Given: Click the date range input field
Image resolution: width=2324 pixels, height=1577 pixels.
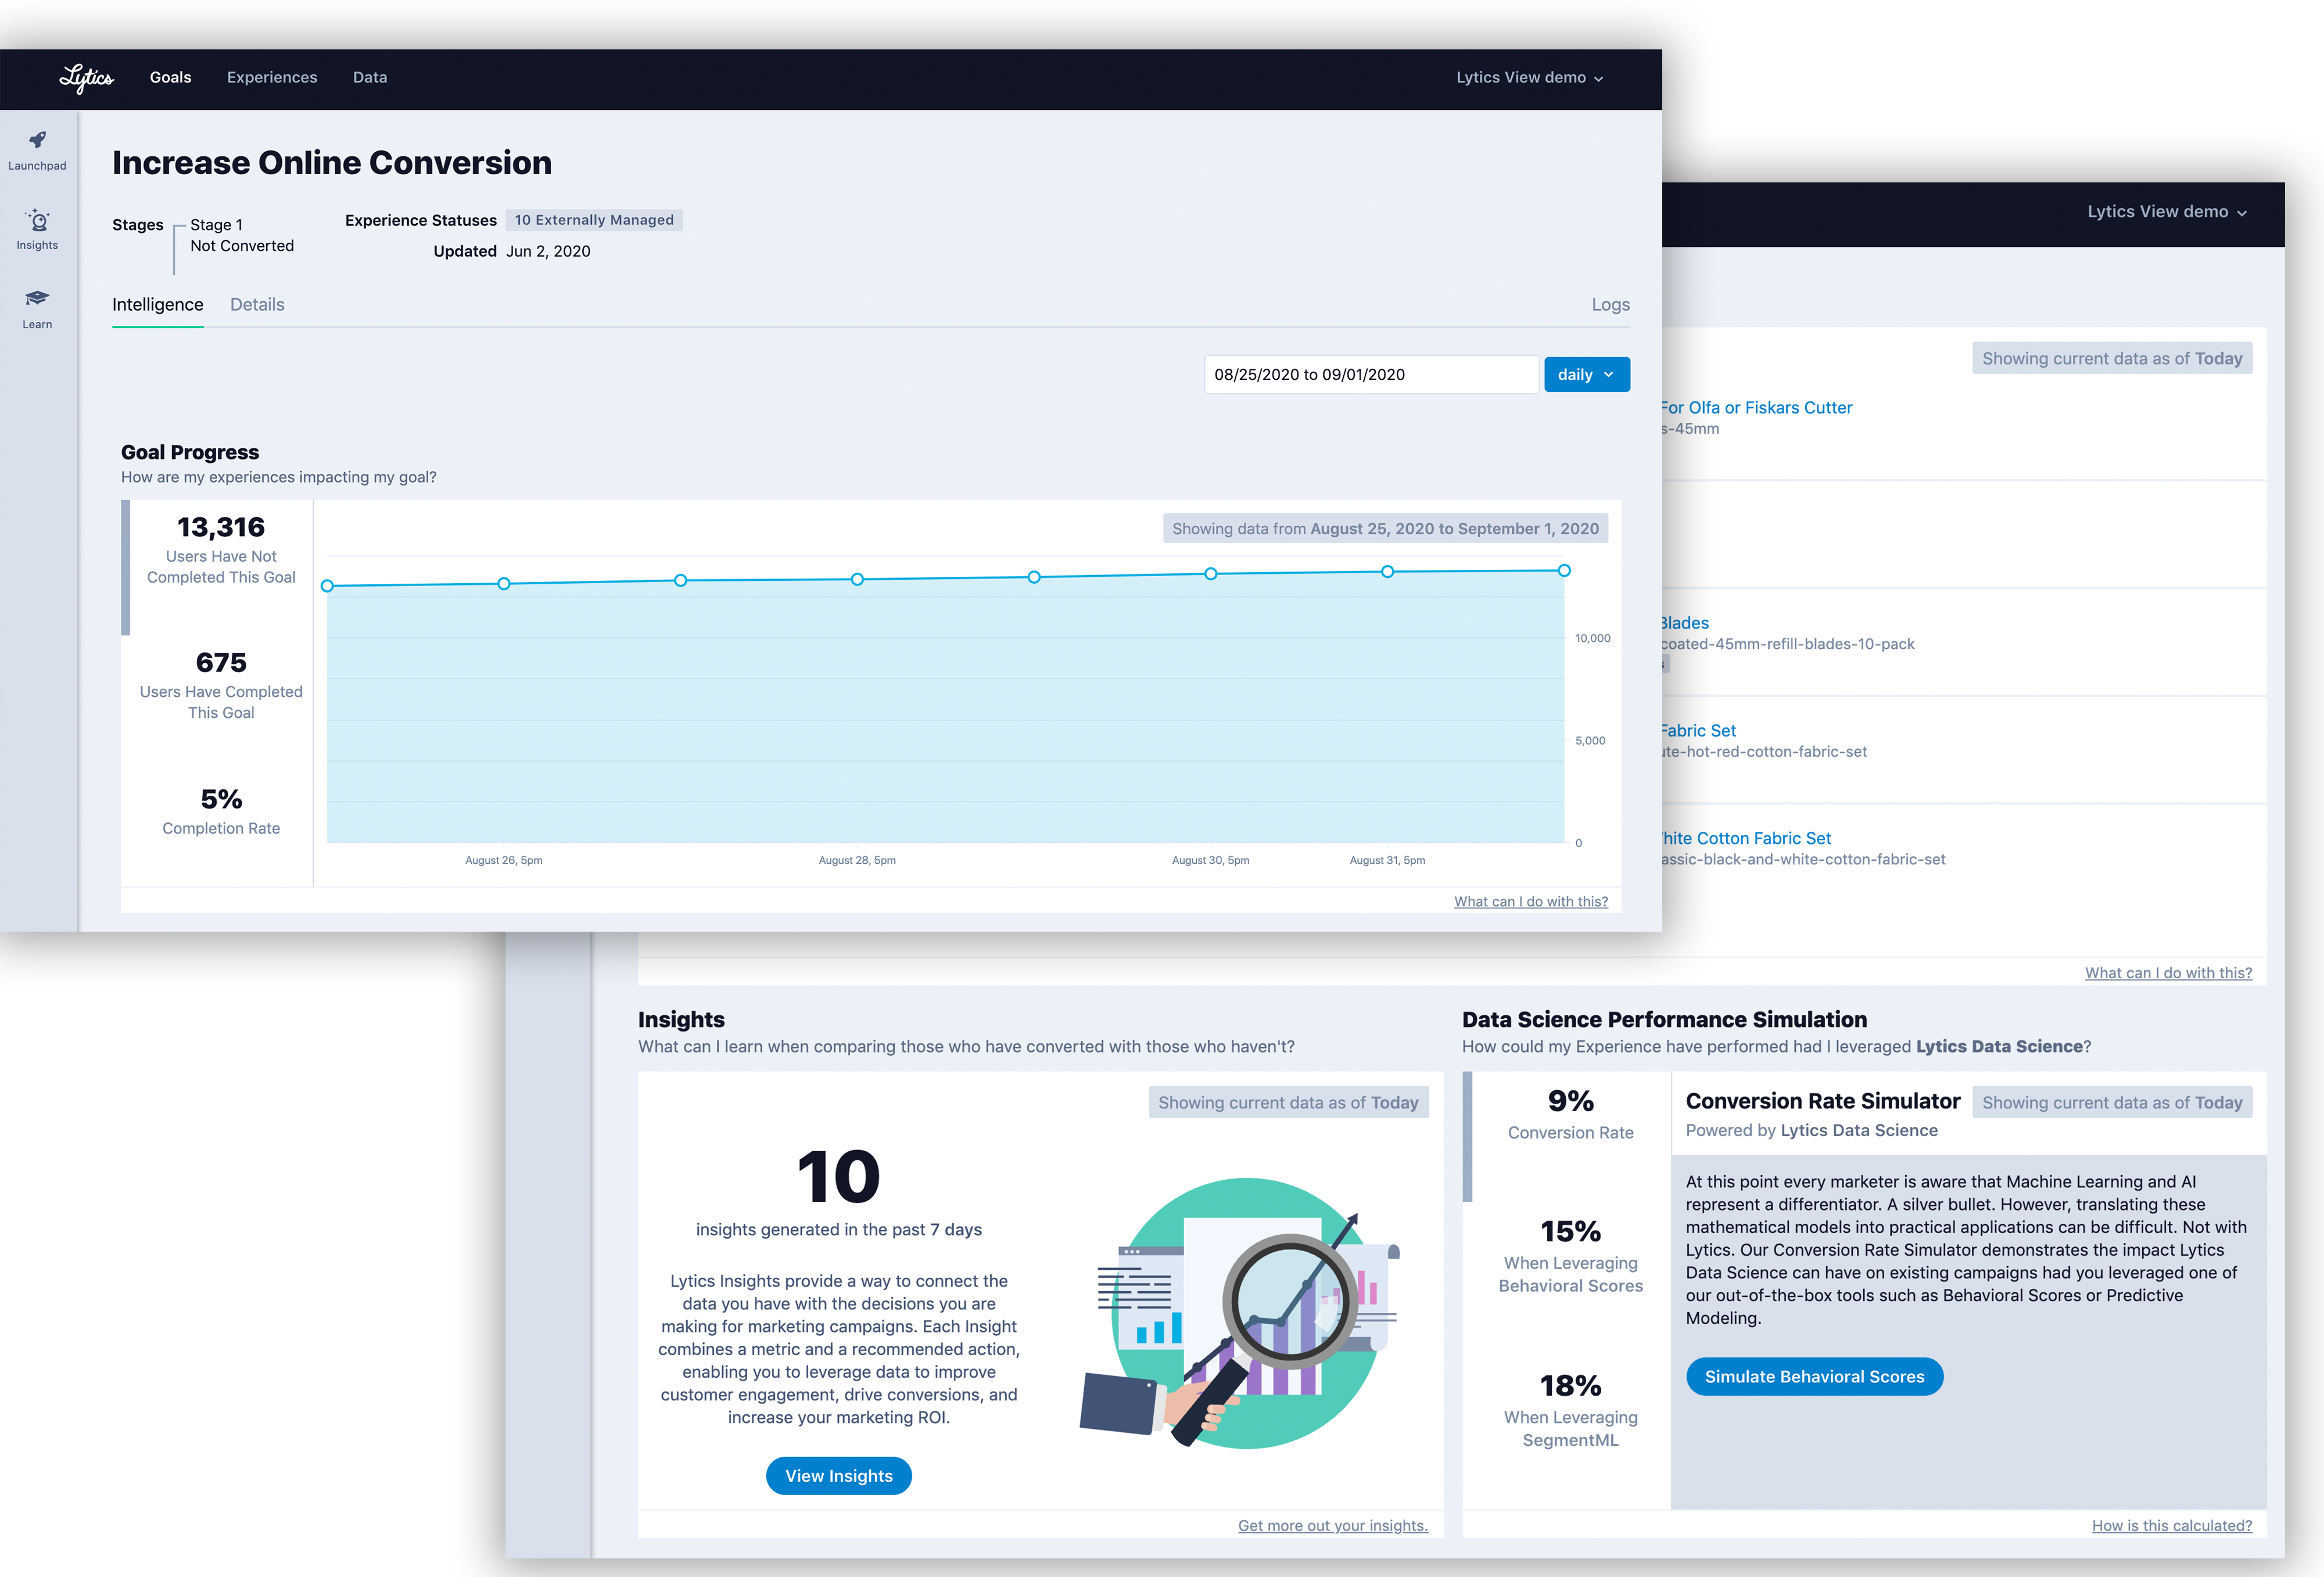Looking at the screenshot, I should (x=1370, y=375).
